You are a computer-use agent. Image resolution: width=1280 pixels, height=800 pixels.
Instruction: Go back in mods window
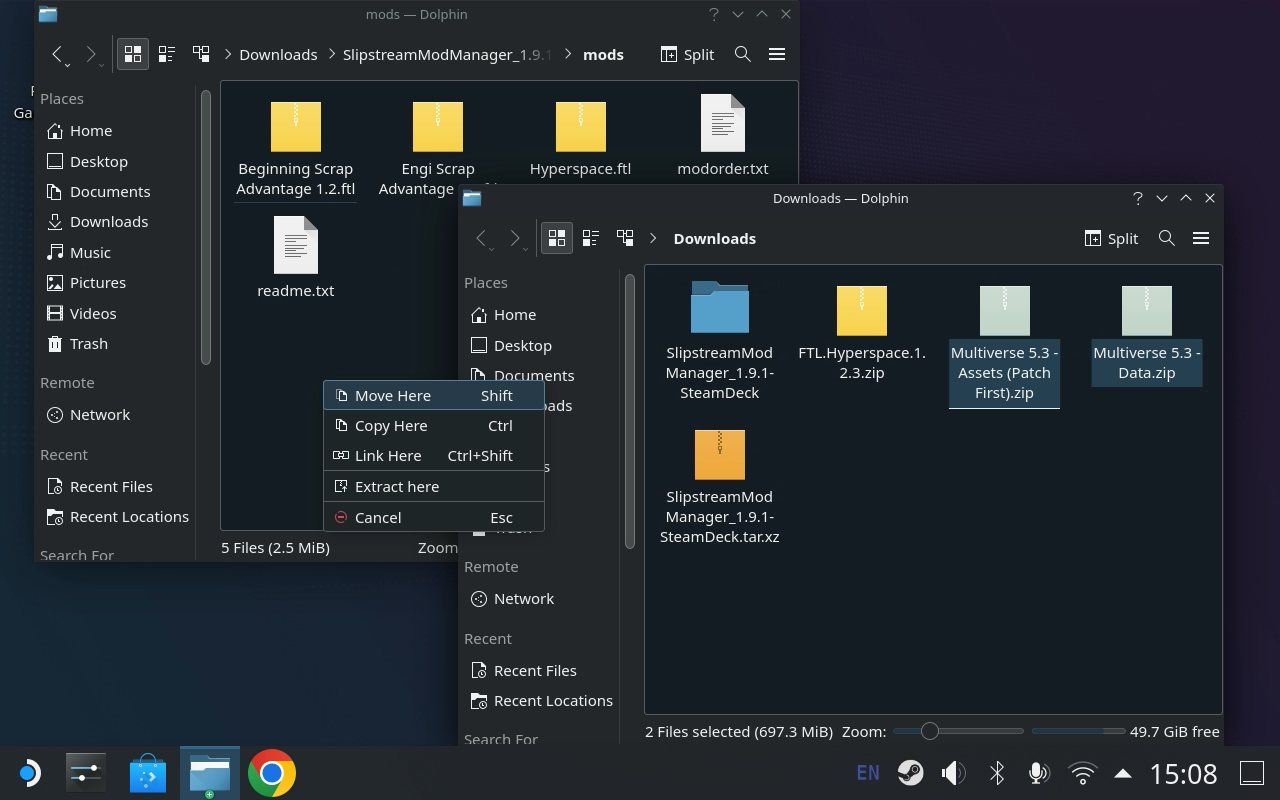coord(58,55)
